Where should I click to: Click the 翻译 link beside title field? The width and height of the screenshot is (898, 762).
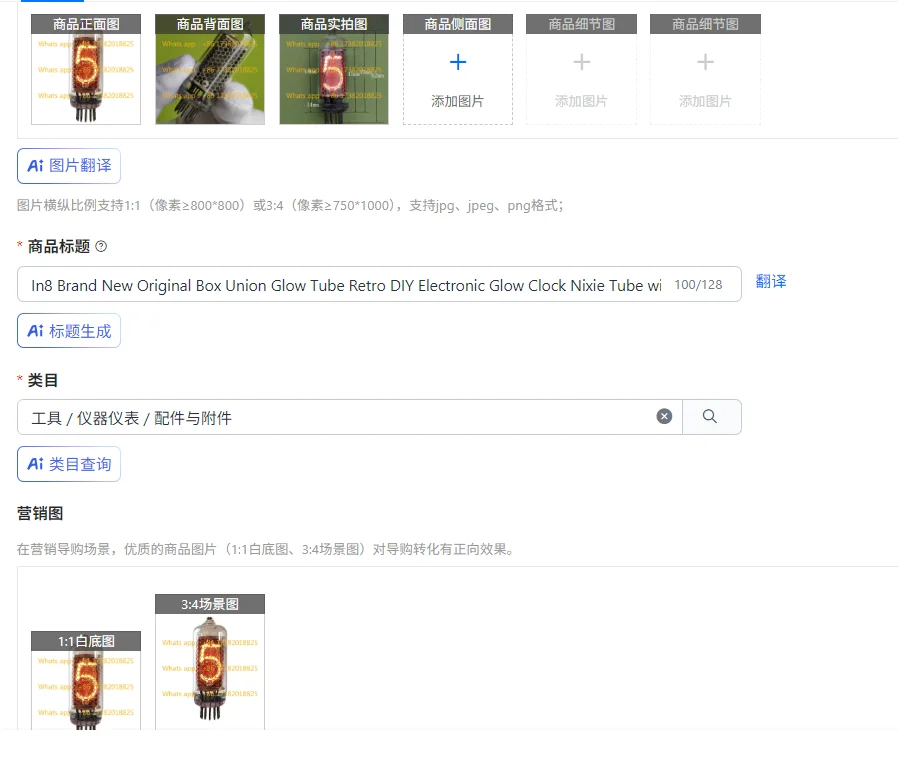point(771,282)
